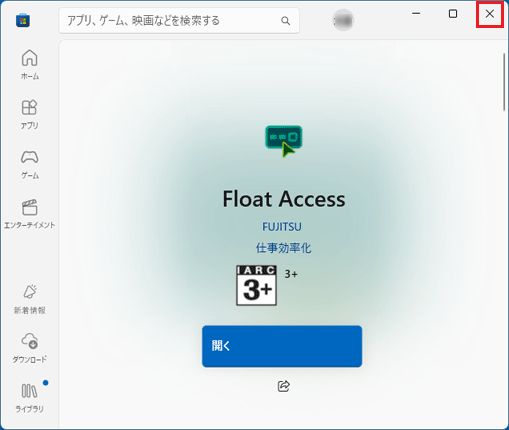Open the ダウンロード section

pos(30,348)
